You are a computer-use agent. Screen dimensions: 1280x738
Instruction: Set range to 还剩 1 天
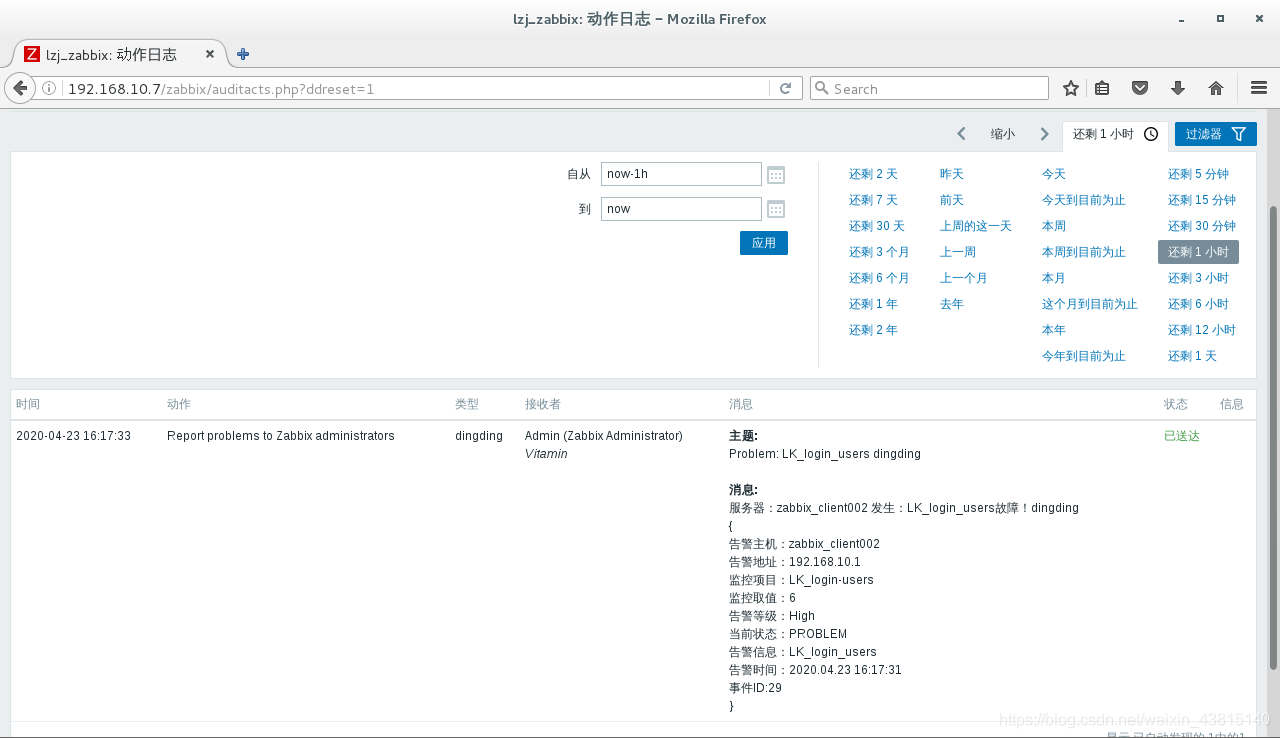(x=1192, y=356)
